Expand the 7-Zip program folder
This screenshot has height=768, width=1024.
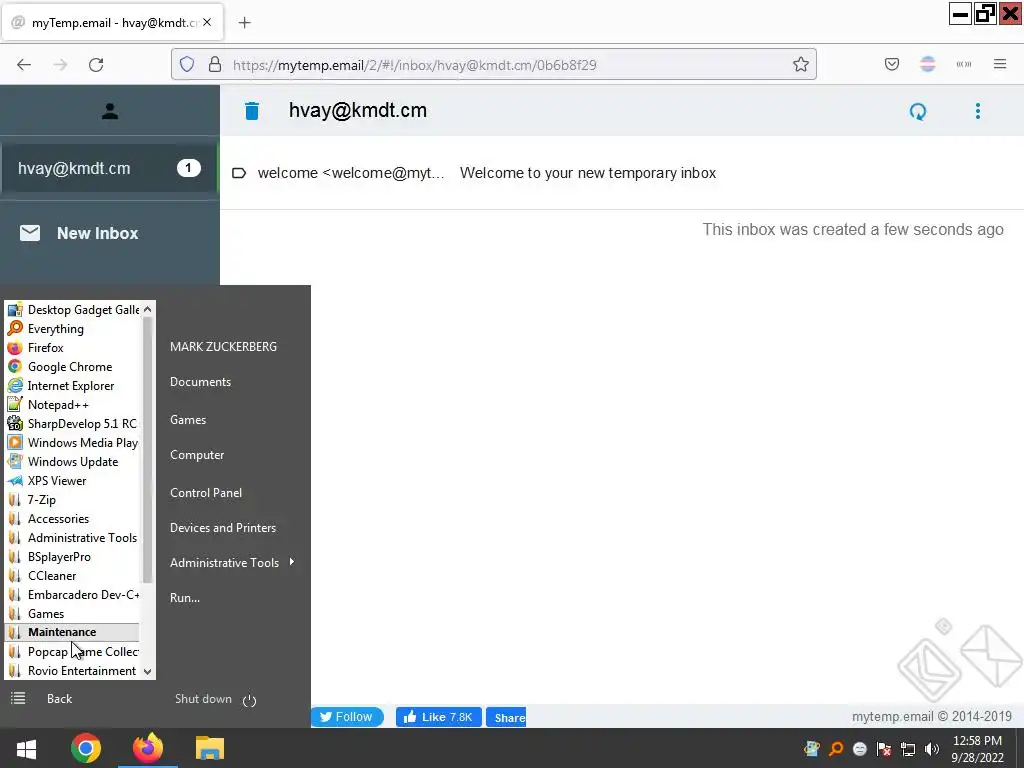point(72,500)
